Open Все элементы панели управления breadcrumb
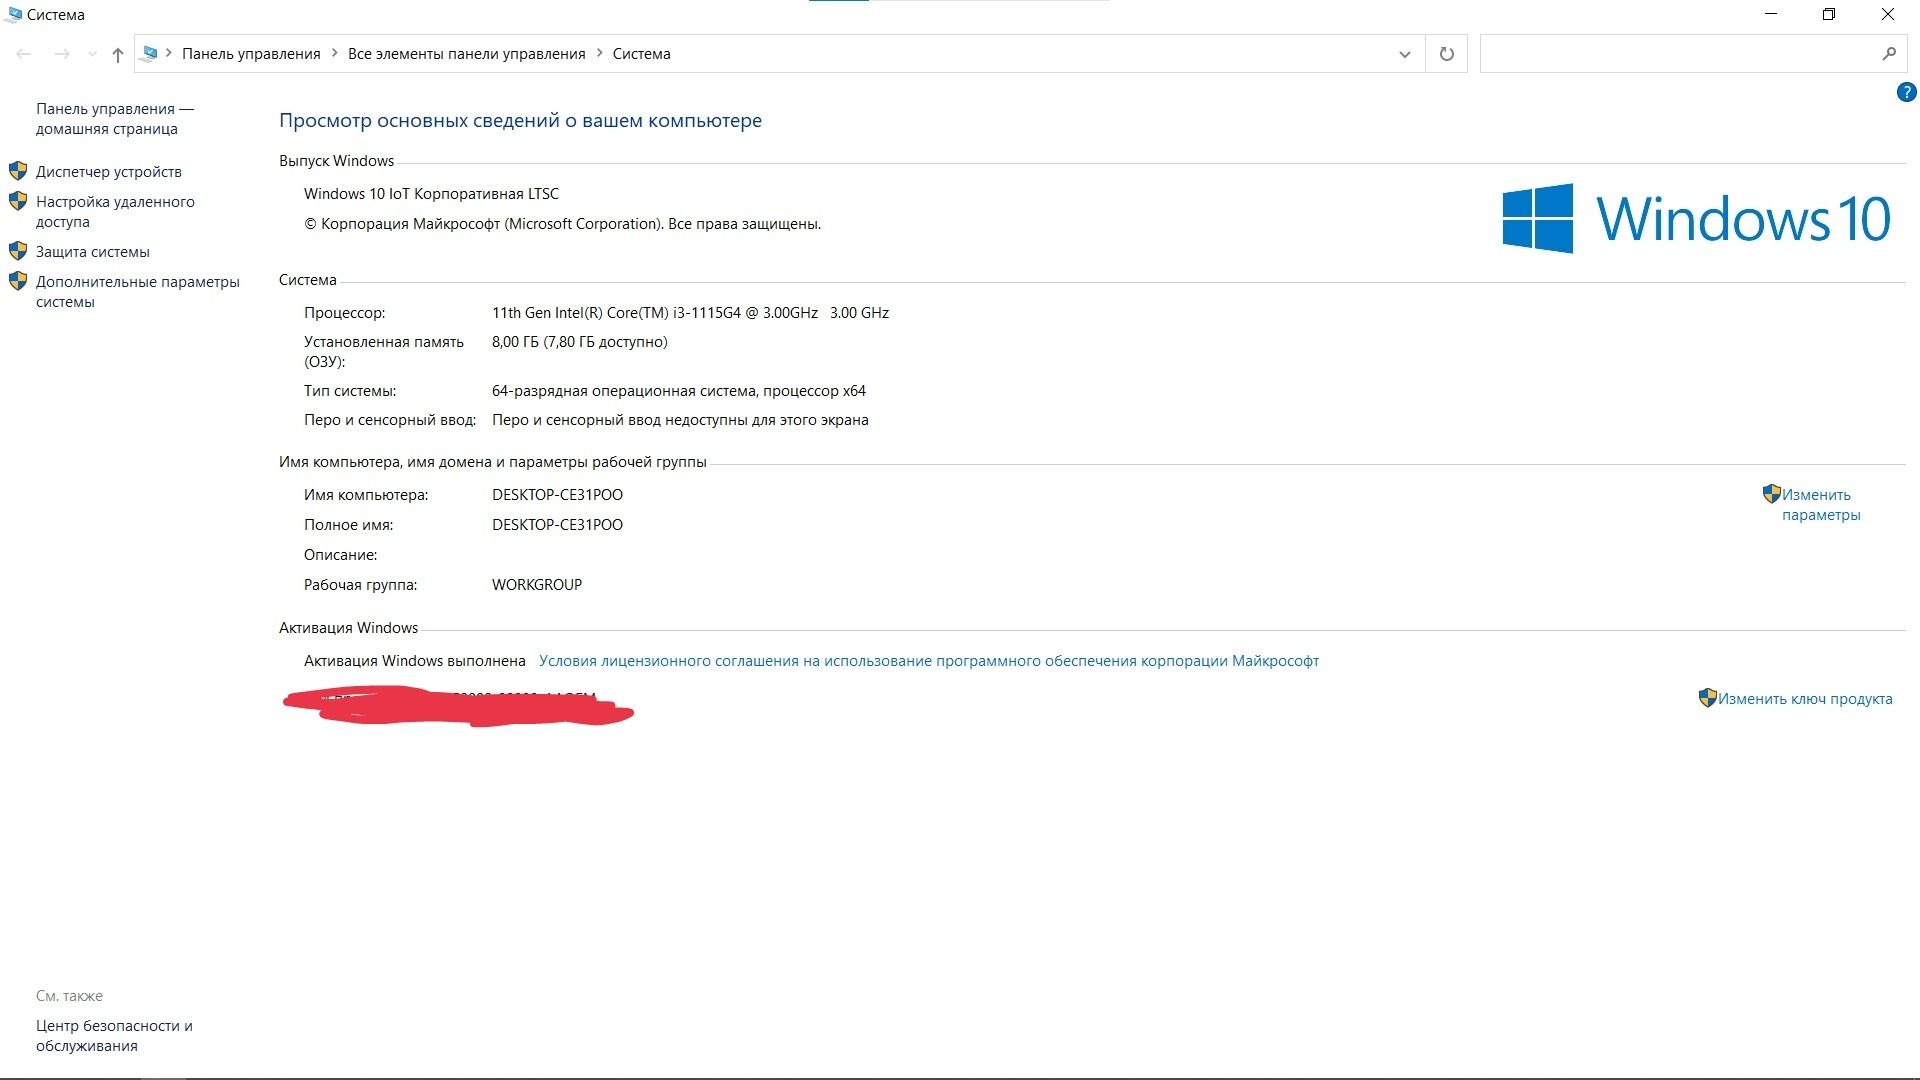Image resolution: width=1920 pixels, height=1080 pixels. click(467, 54)
